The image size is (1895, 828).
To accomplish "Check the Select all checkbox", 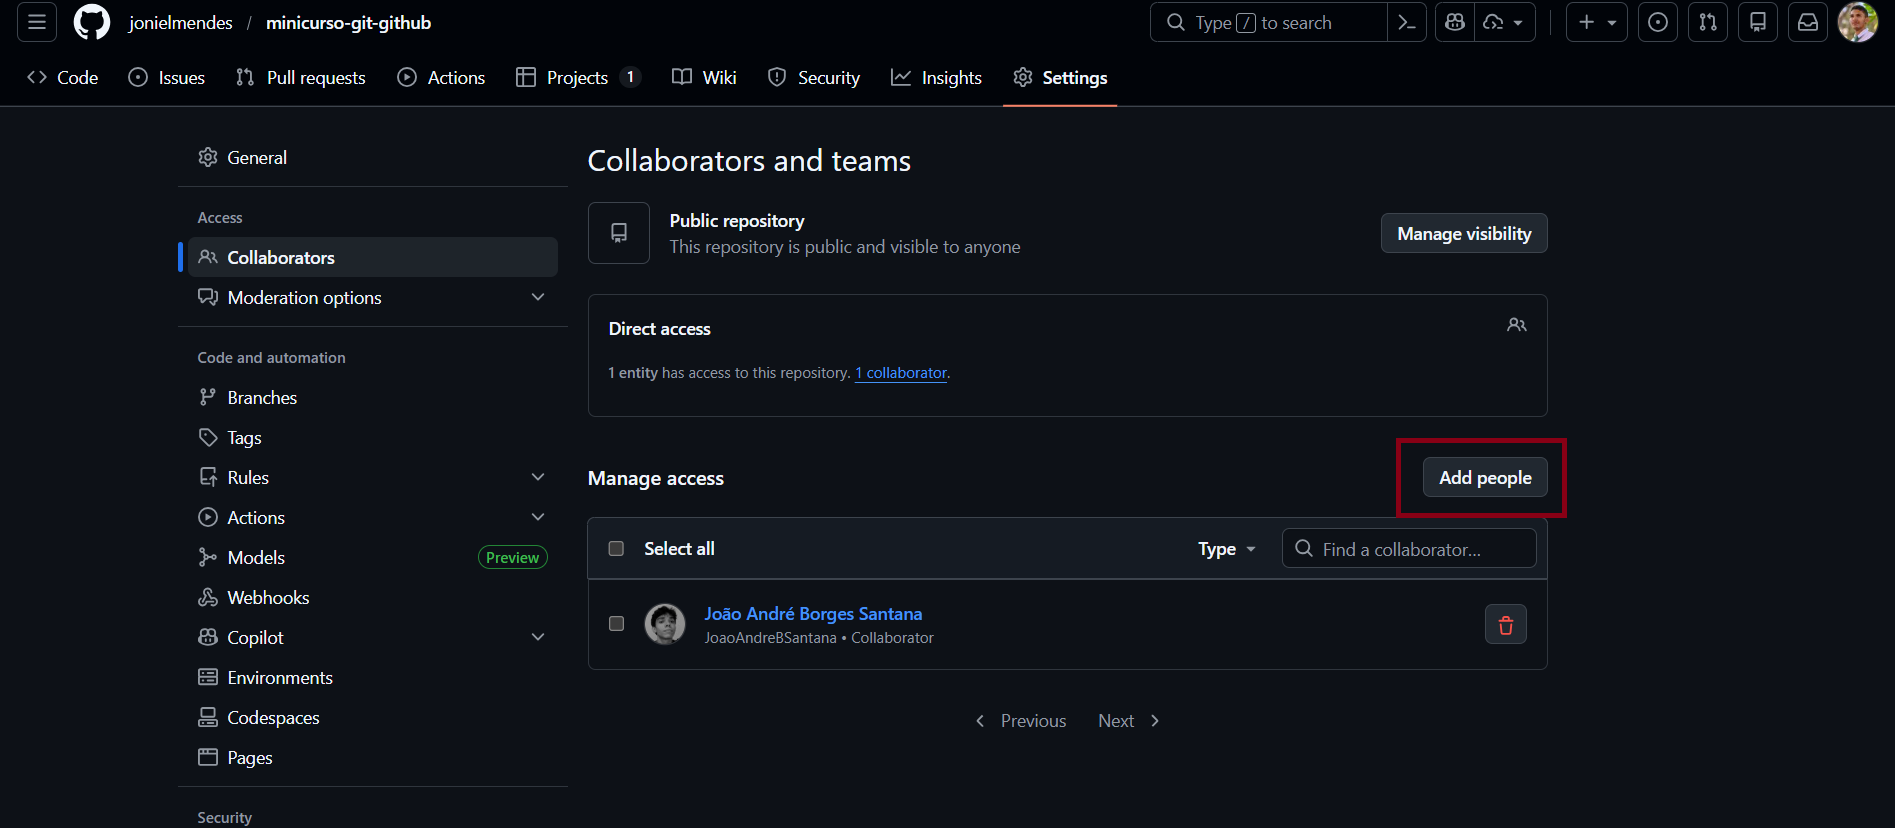I will (616, 549).
